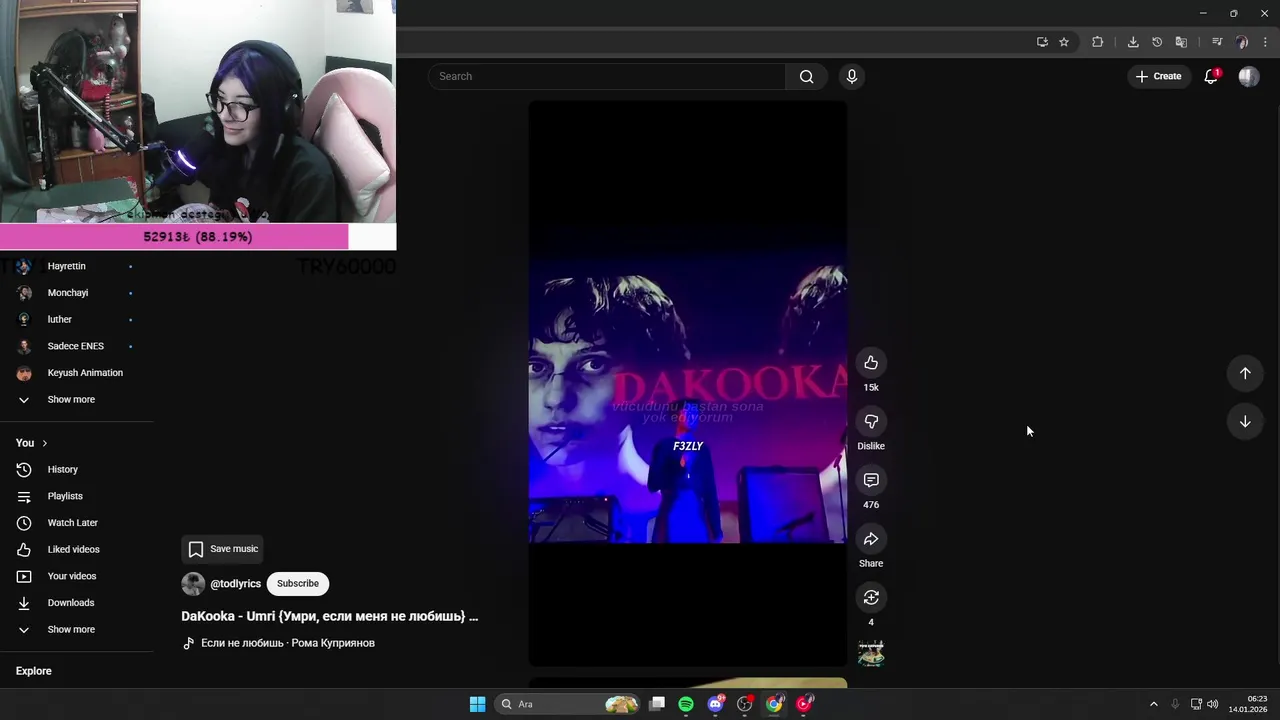Open Chrome three-dot menu

[1265, 42]
